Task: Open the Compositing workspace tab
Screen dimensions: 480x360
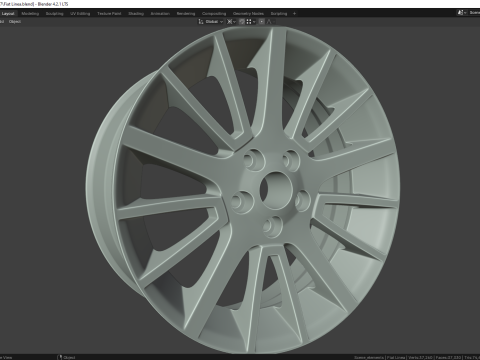Action: [214, 14]
